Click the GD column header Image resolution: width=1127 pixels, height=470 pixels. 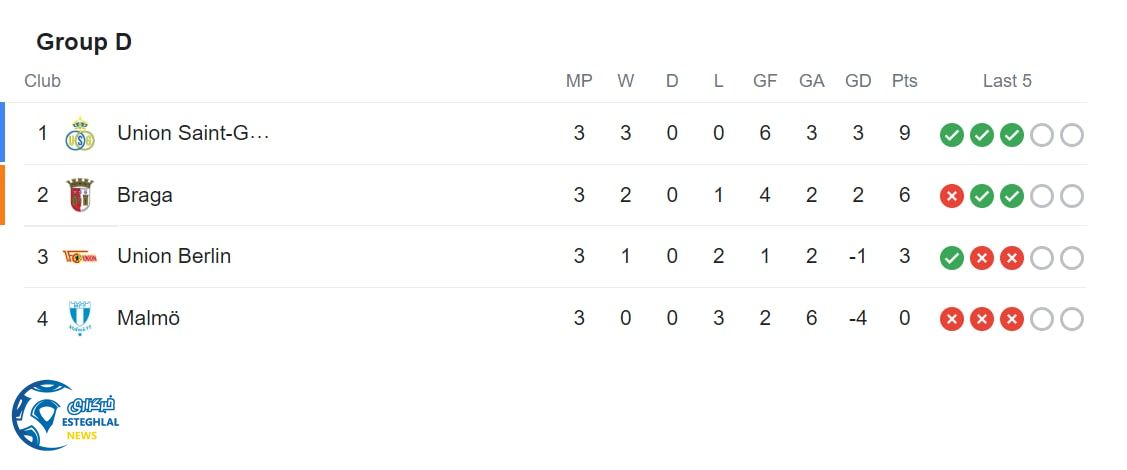point(858,81)
